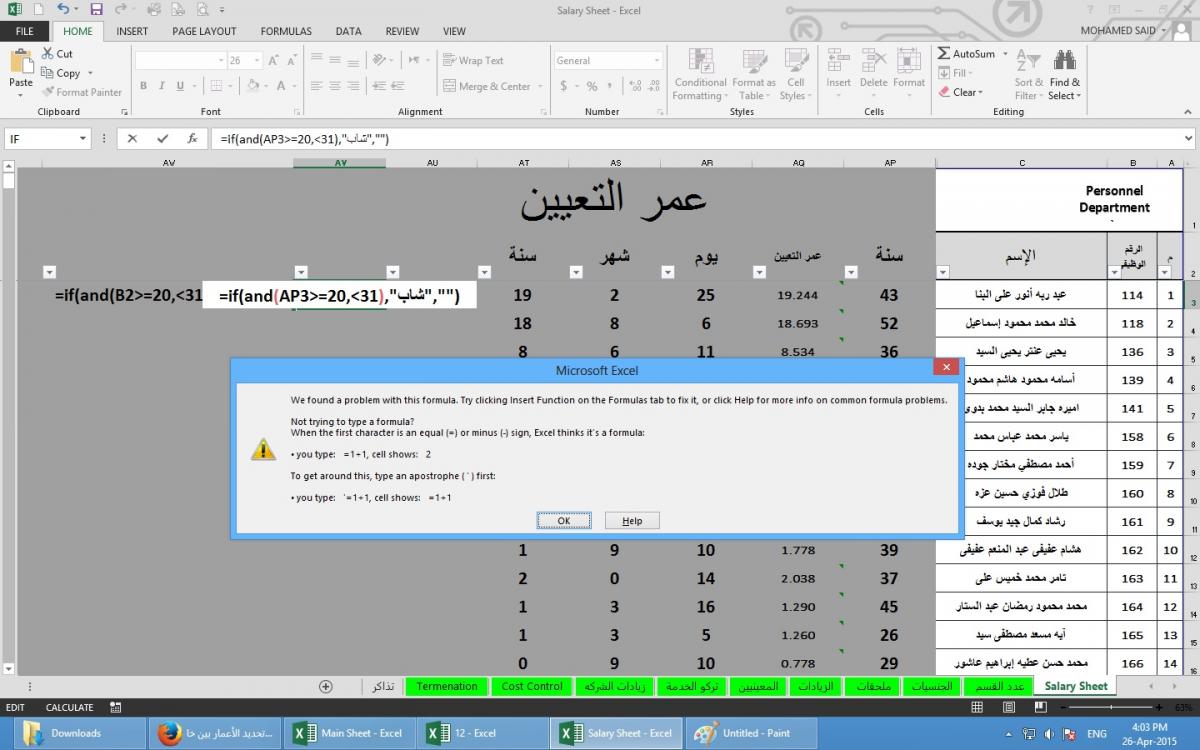The width and height of the screenshot is (1200, 750).
Task: Click the Cut scissors button
Action: [57, 54]
